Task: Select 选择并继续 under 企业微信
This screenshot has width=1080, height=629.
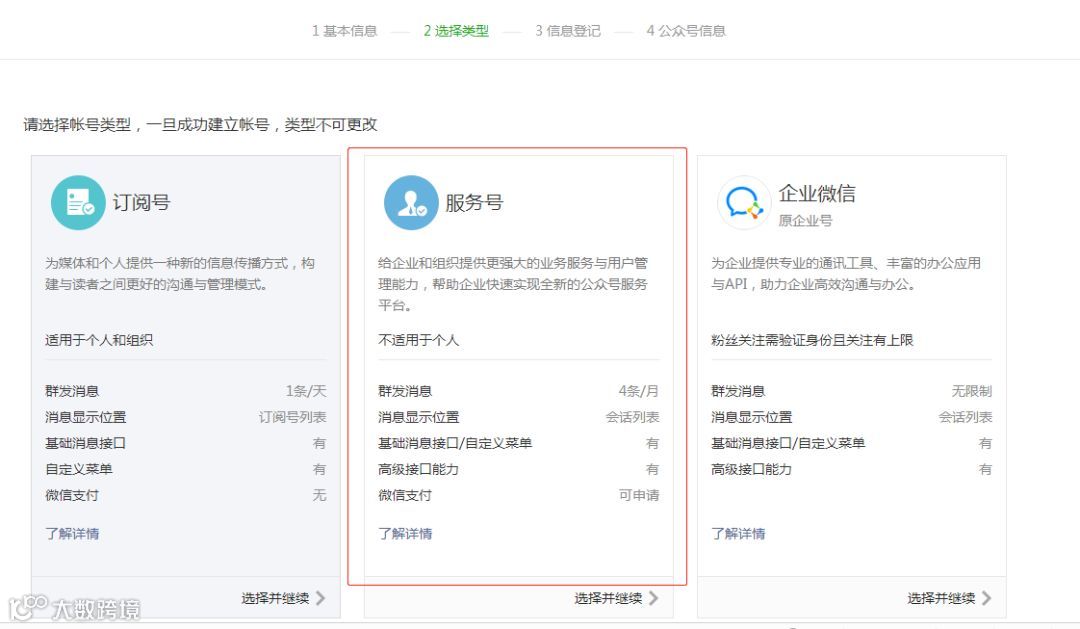Action: pyautogui.click(x=941, y=598)
